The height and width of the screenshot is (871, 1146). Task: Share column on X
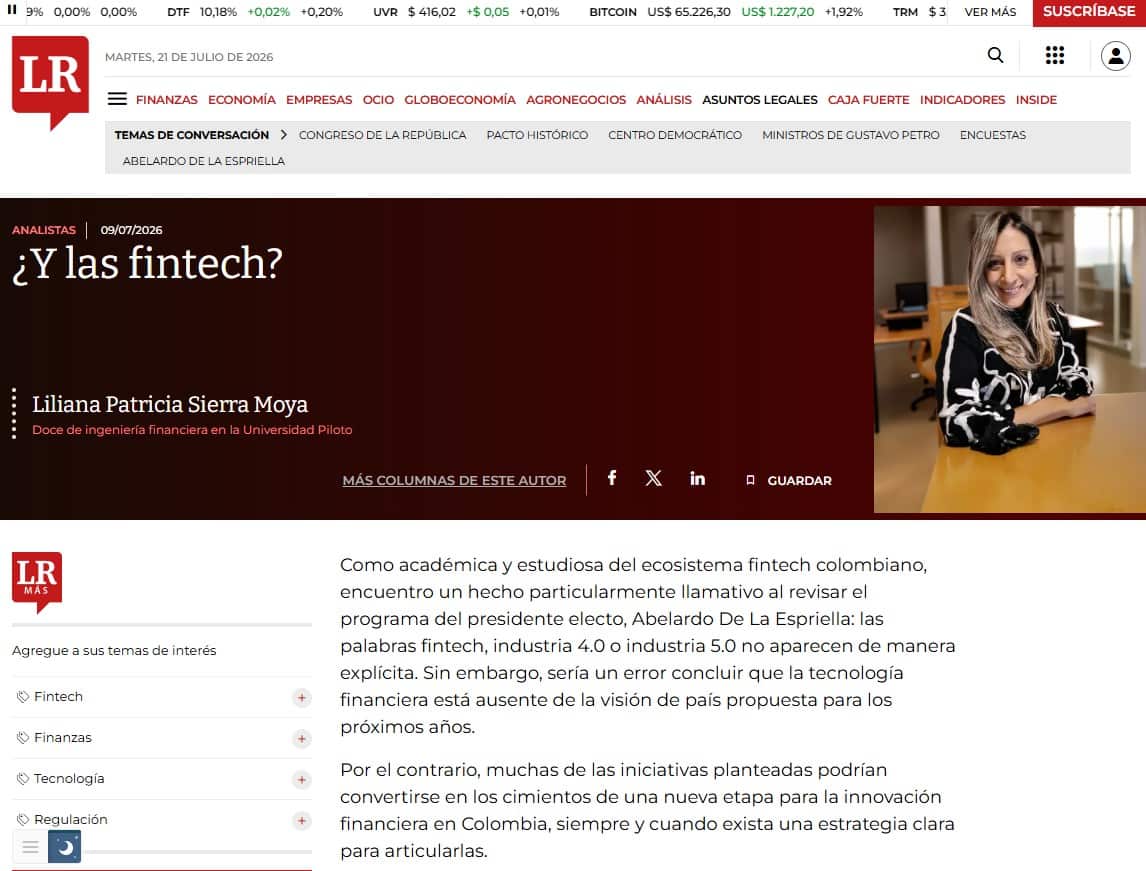(x=653, y=478)
